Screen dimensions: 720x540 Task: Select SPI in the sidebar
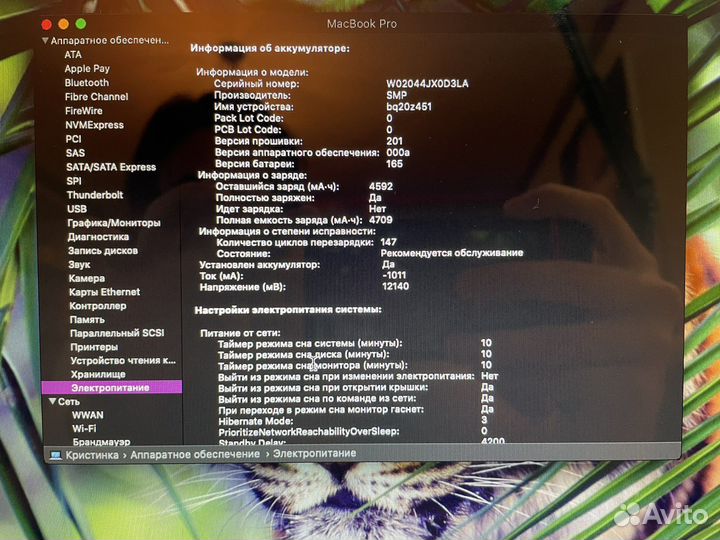pos(74,181)
